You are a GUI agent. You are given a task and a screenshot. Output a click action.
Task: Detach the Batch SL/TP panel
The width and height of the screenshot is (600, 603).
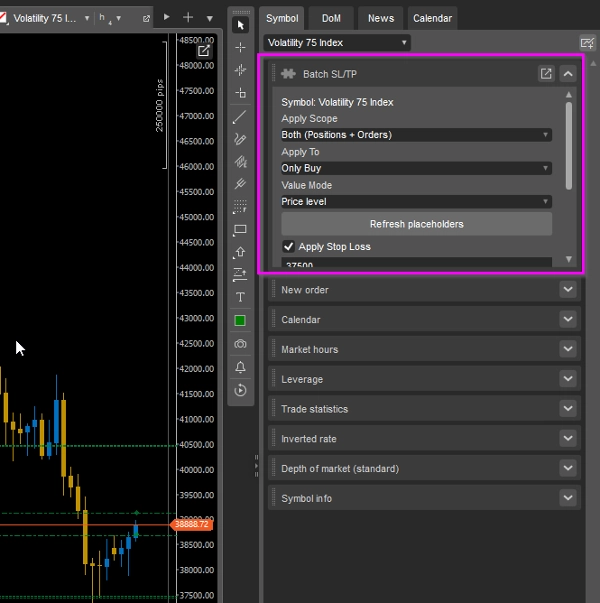pos(546,73)
